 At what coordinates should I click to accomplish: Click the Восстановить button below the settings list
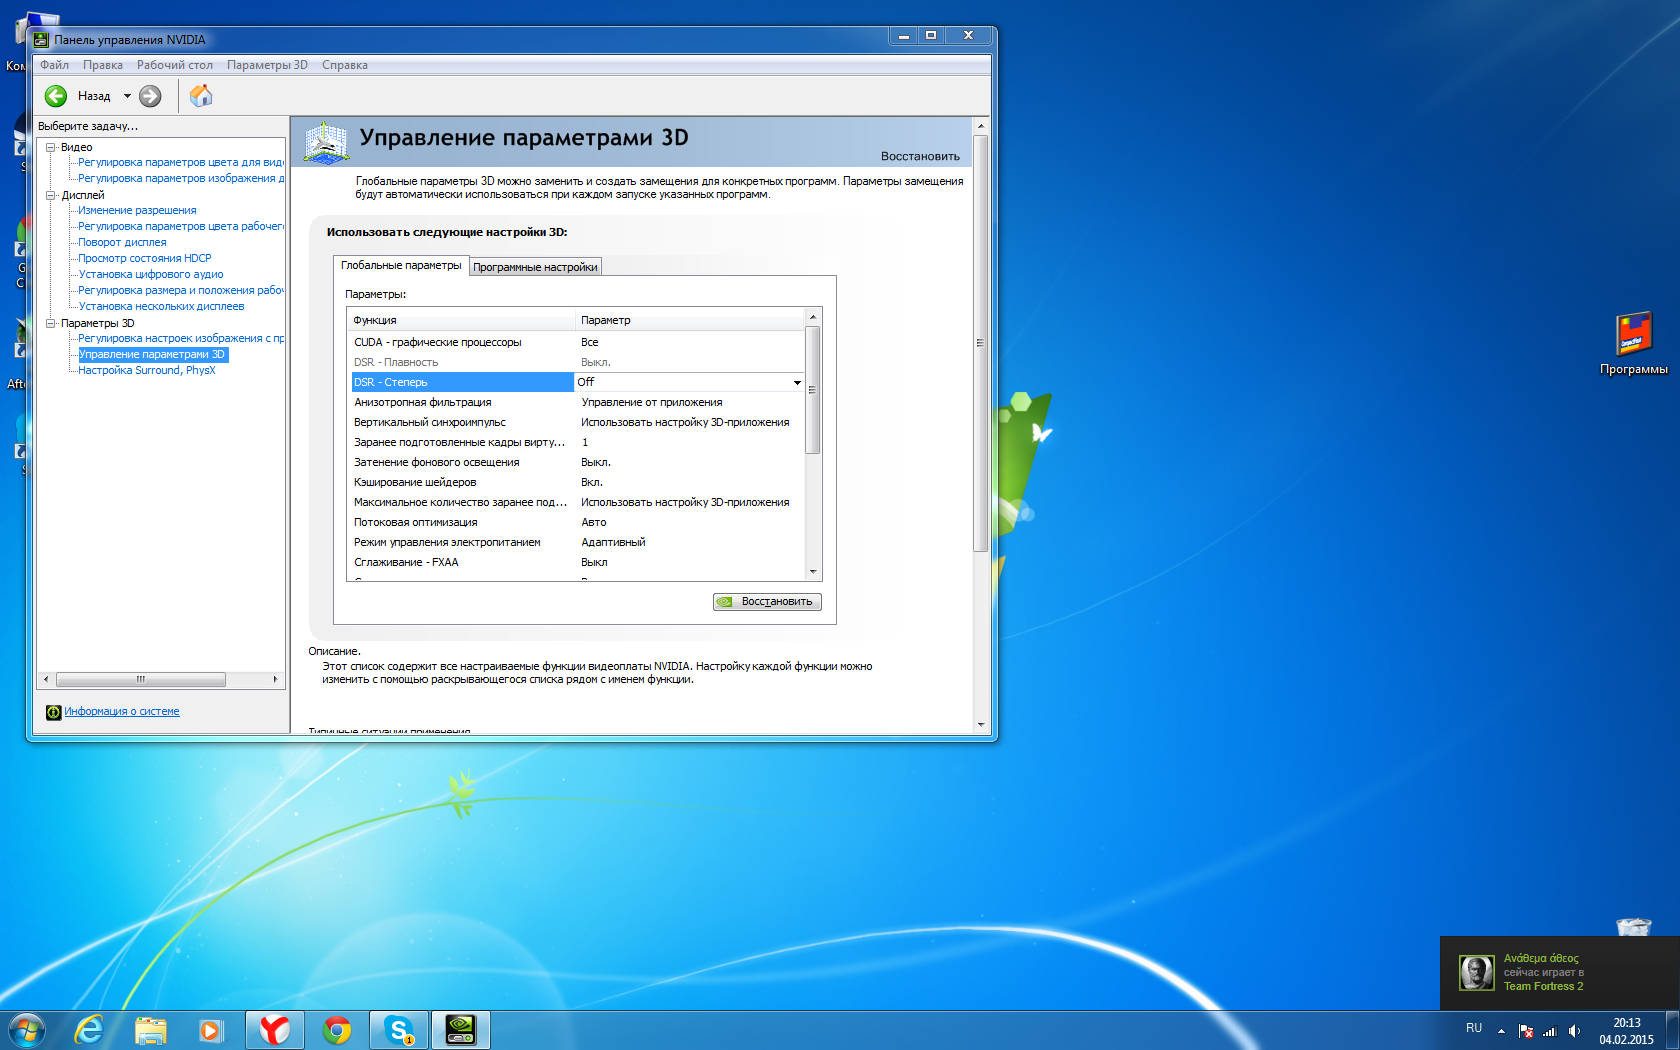[767, 602]
